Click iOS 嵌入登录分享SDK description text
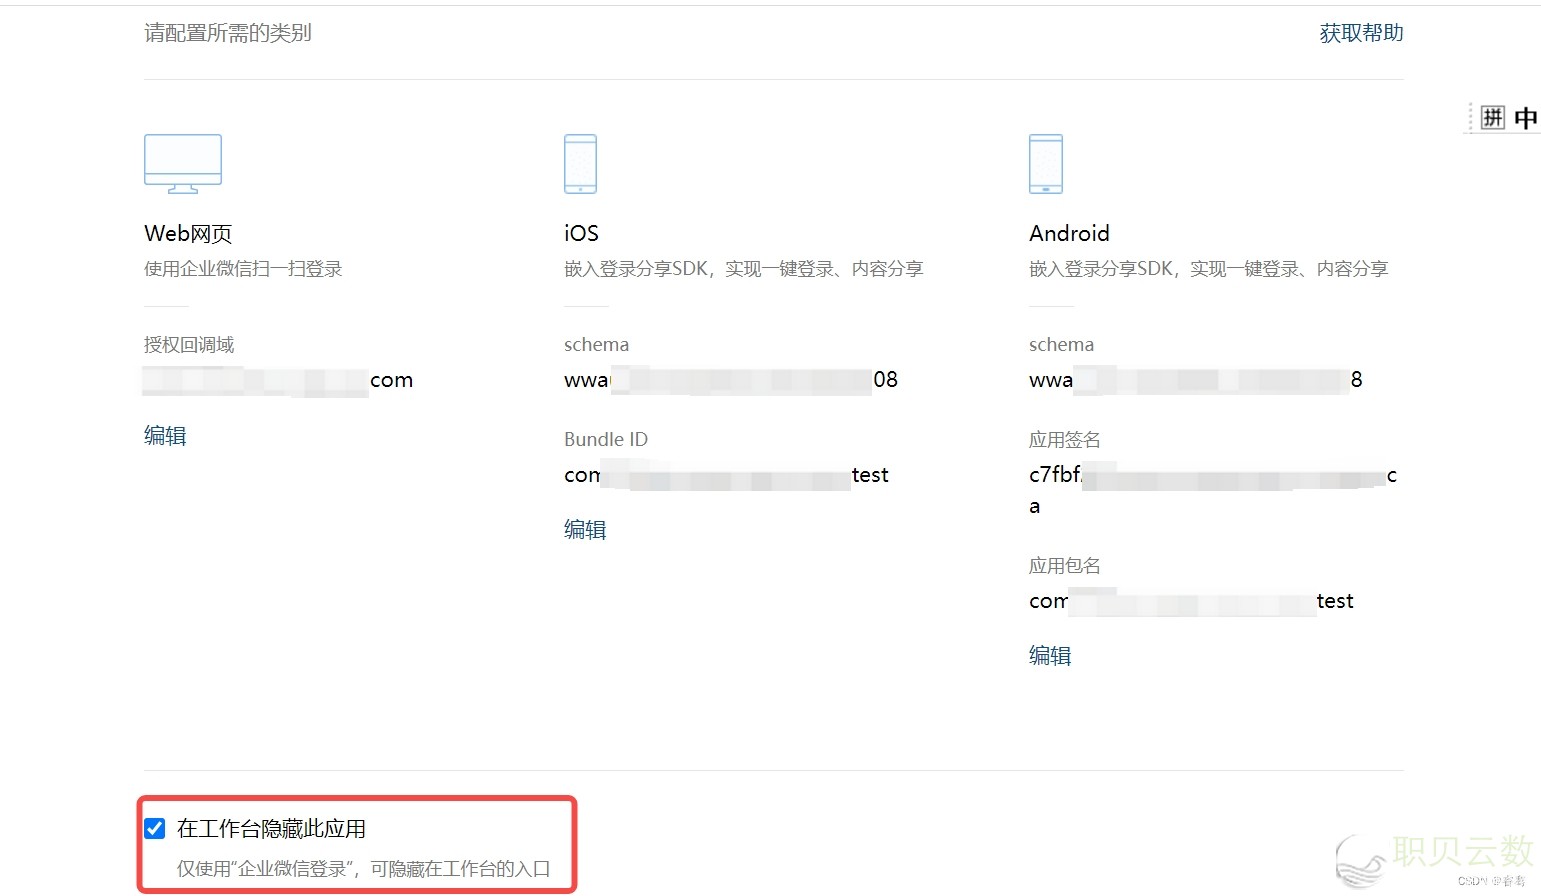The height and width of the screenshot is (896, 1541). tap(743, 268)
